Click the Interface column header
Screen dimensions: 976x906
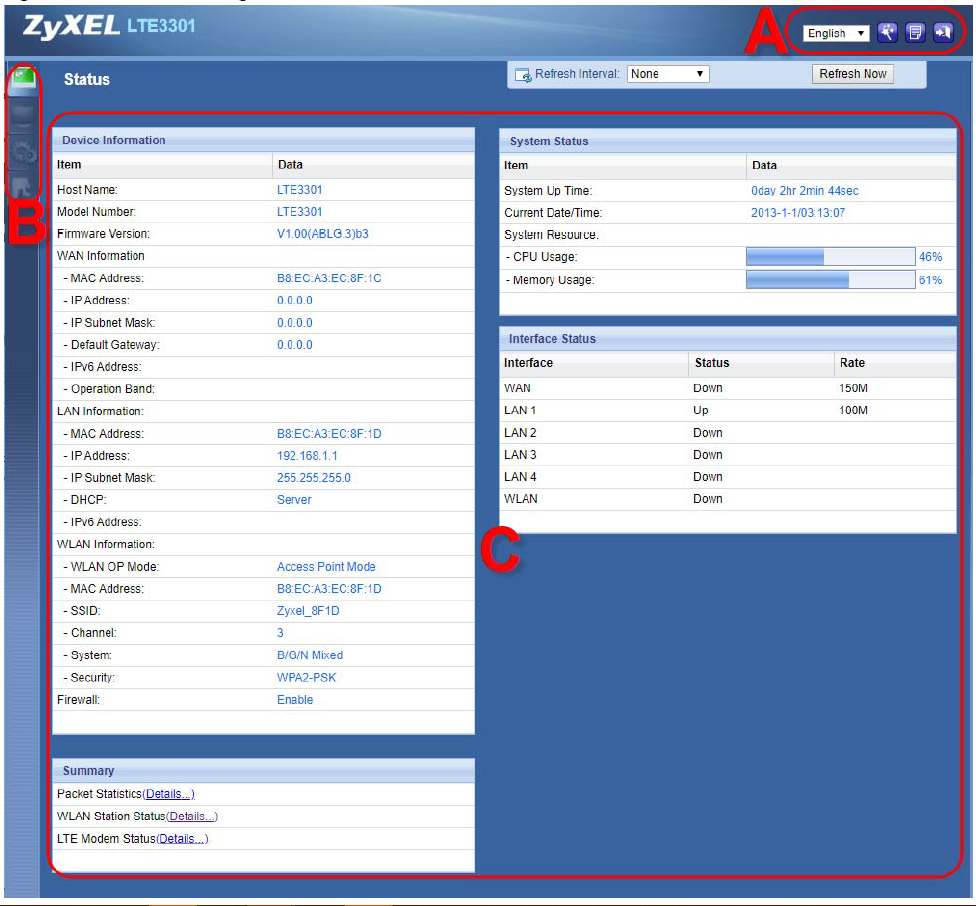pyautogui.click(x=528, y=363)
